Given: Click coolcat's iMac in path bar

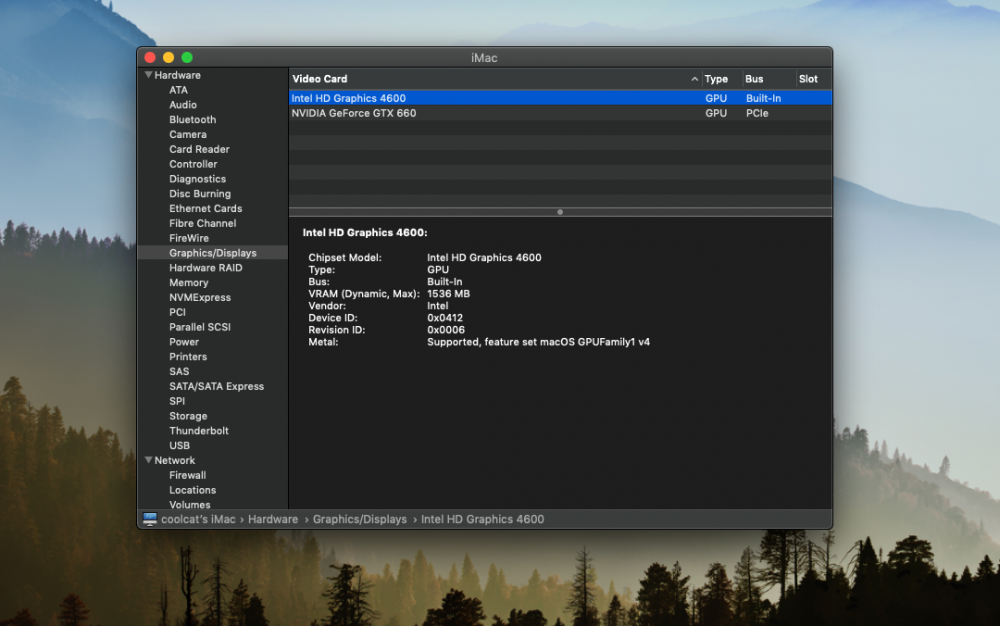Looking at the screenshot, I should pos(198,519).
